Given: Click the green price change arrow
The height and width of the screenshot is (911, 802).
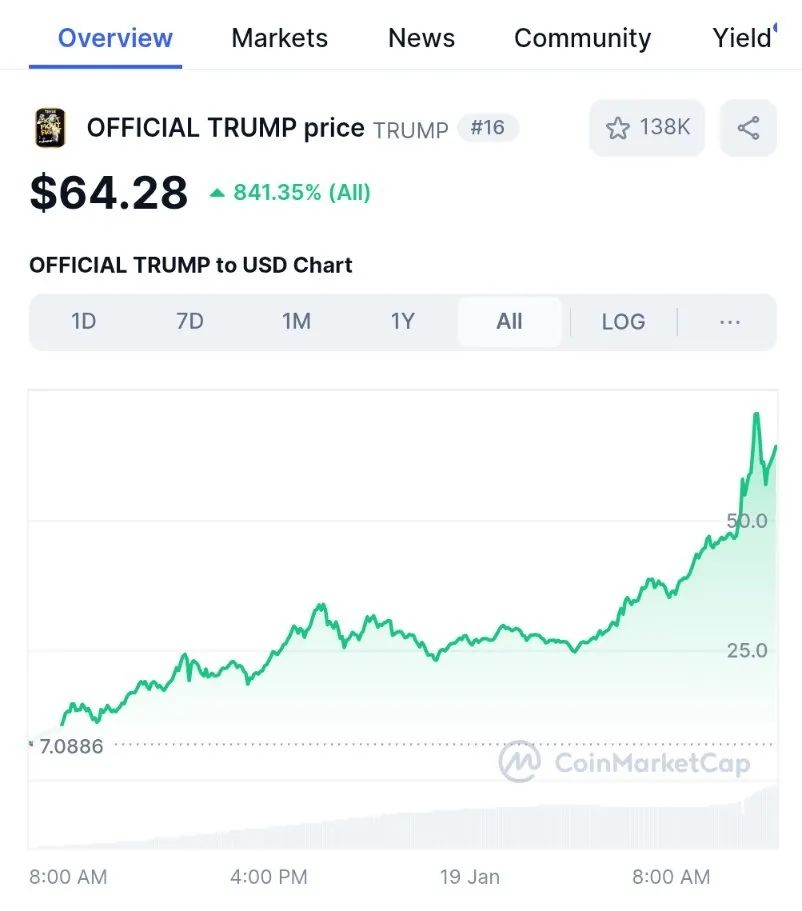Looking at the screenshot, I should pyautogui.click(x=217, y=193).
